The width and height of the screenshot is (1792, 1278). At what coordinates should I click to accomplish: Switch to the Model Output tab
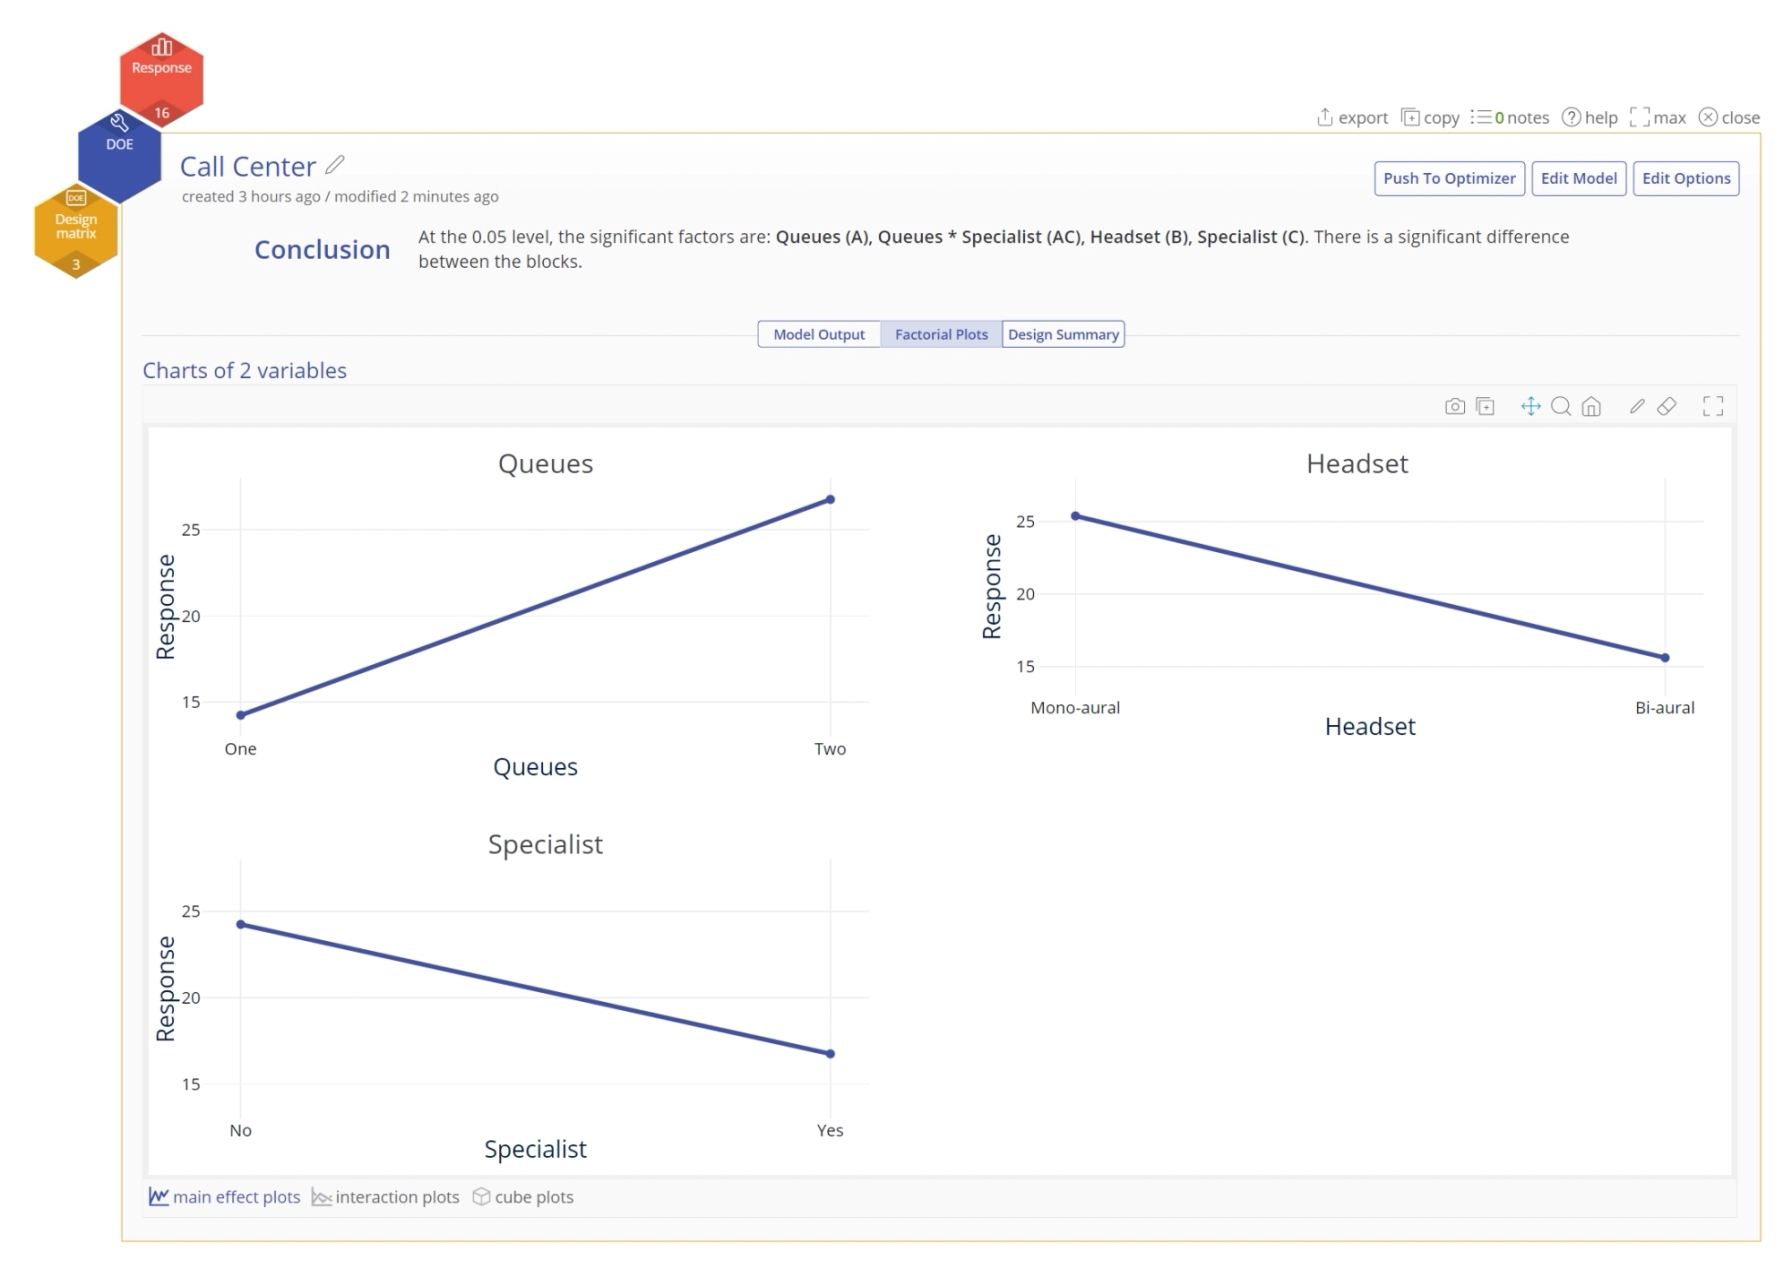[819, 334]
